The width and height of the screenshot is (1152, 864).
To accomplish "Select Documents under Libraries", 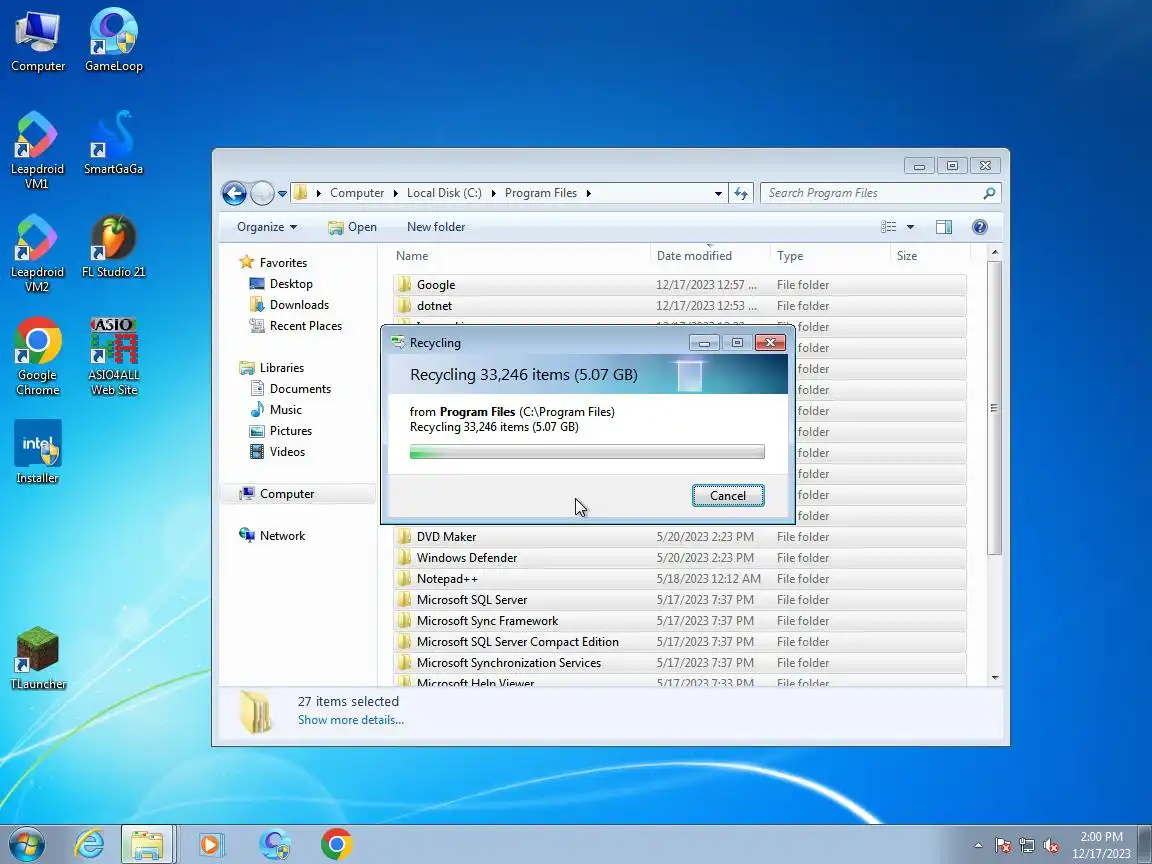I will [300, 389].
